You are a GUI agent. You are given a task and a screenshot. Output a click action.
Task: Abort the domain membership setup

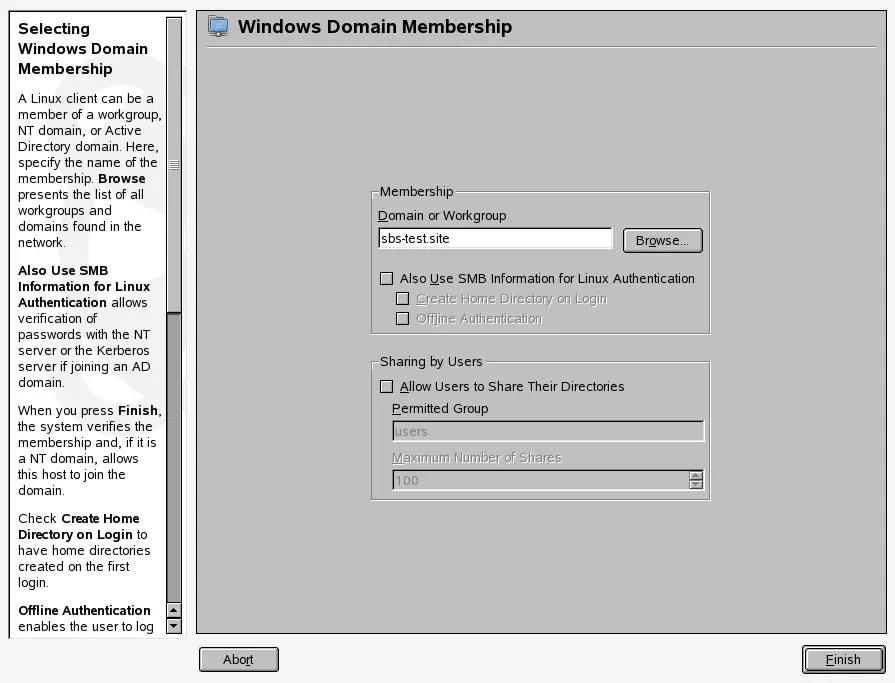(238, 659)
